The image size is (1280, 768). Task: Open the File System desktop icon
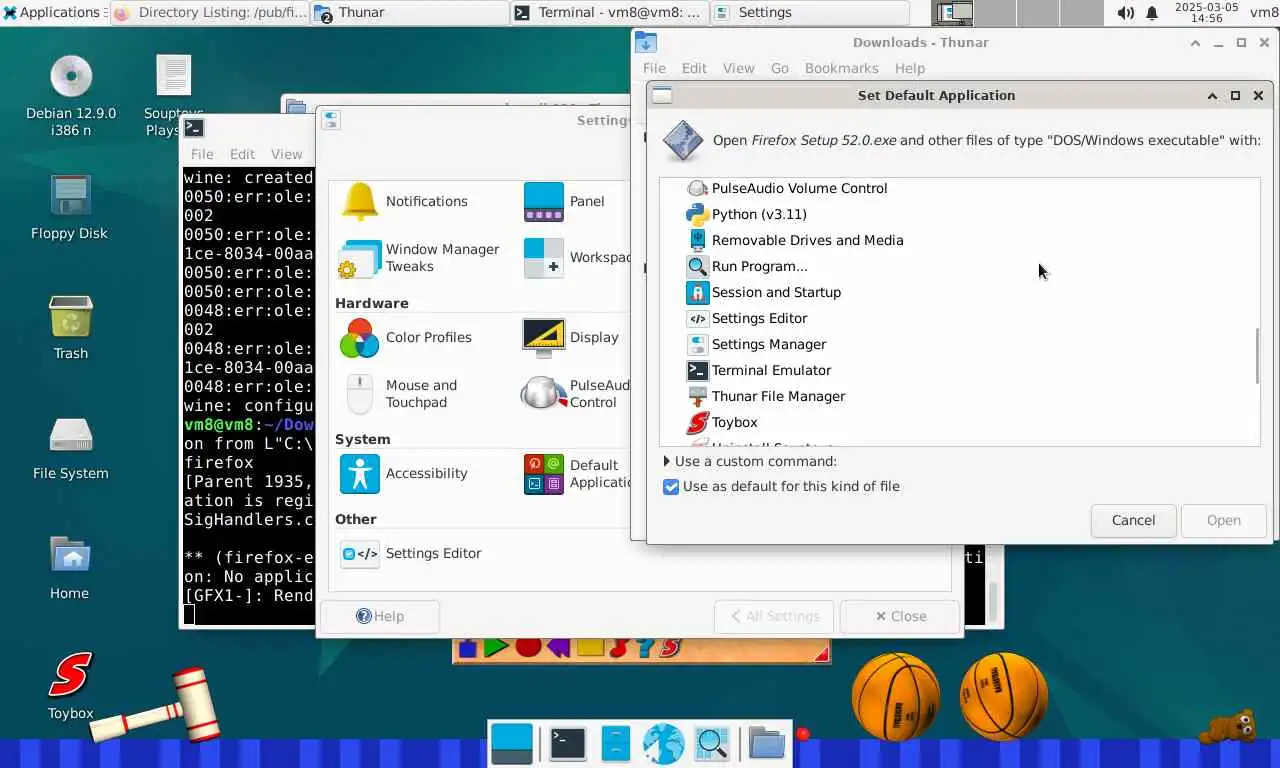71,435
